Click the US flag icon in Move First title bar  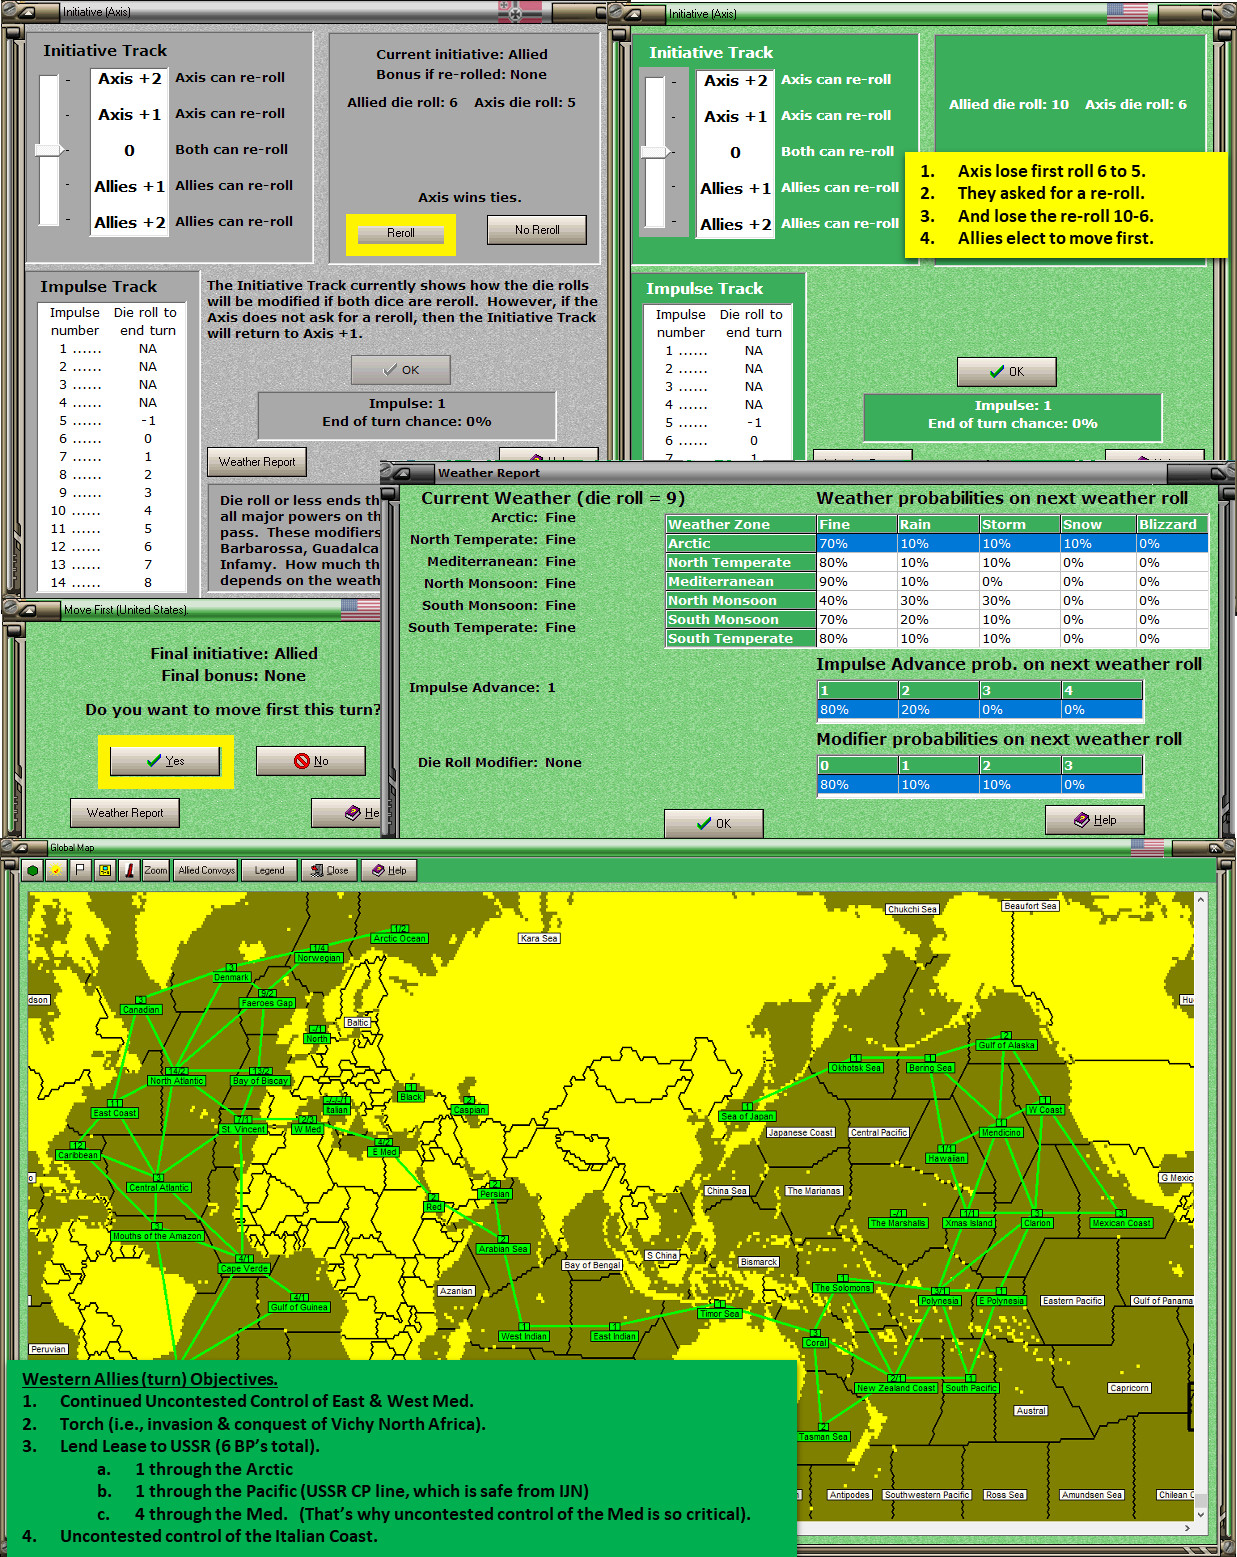(x=360, y=609)
